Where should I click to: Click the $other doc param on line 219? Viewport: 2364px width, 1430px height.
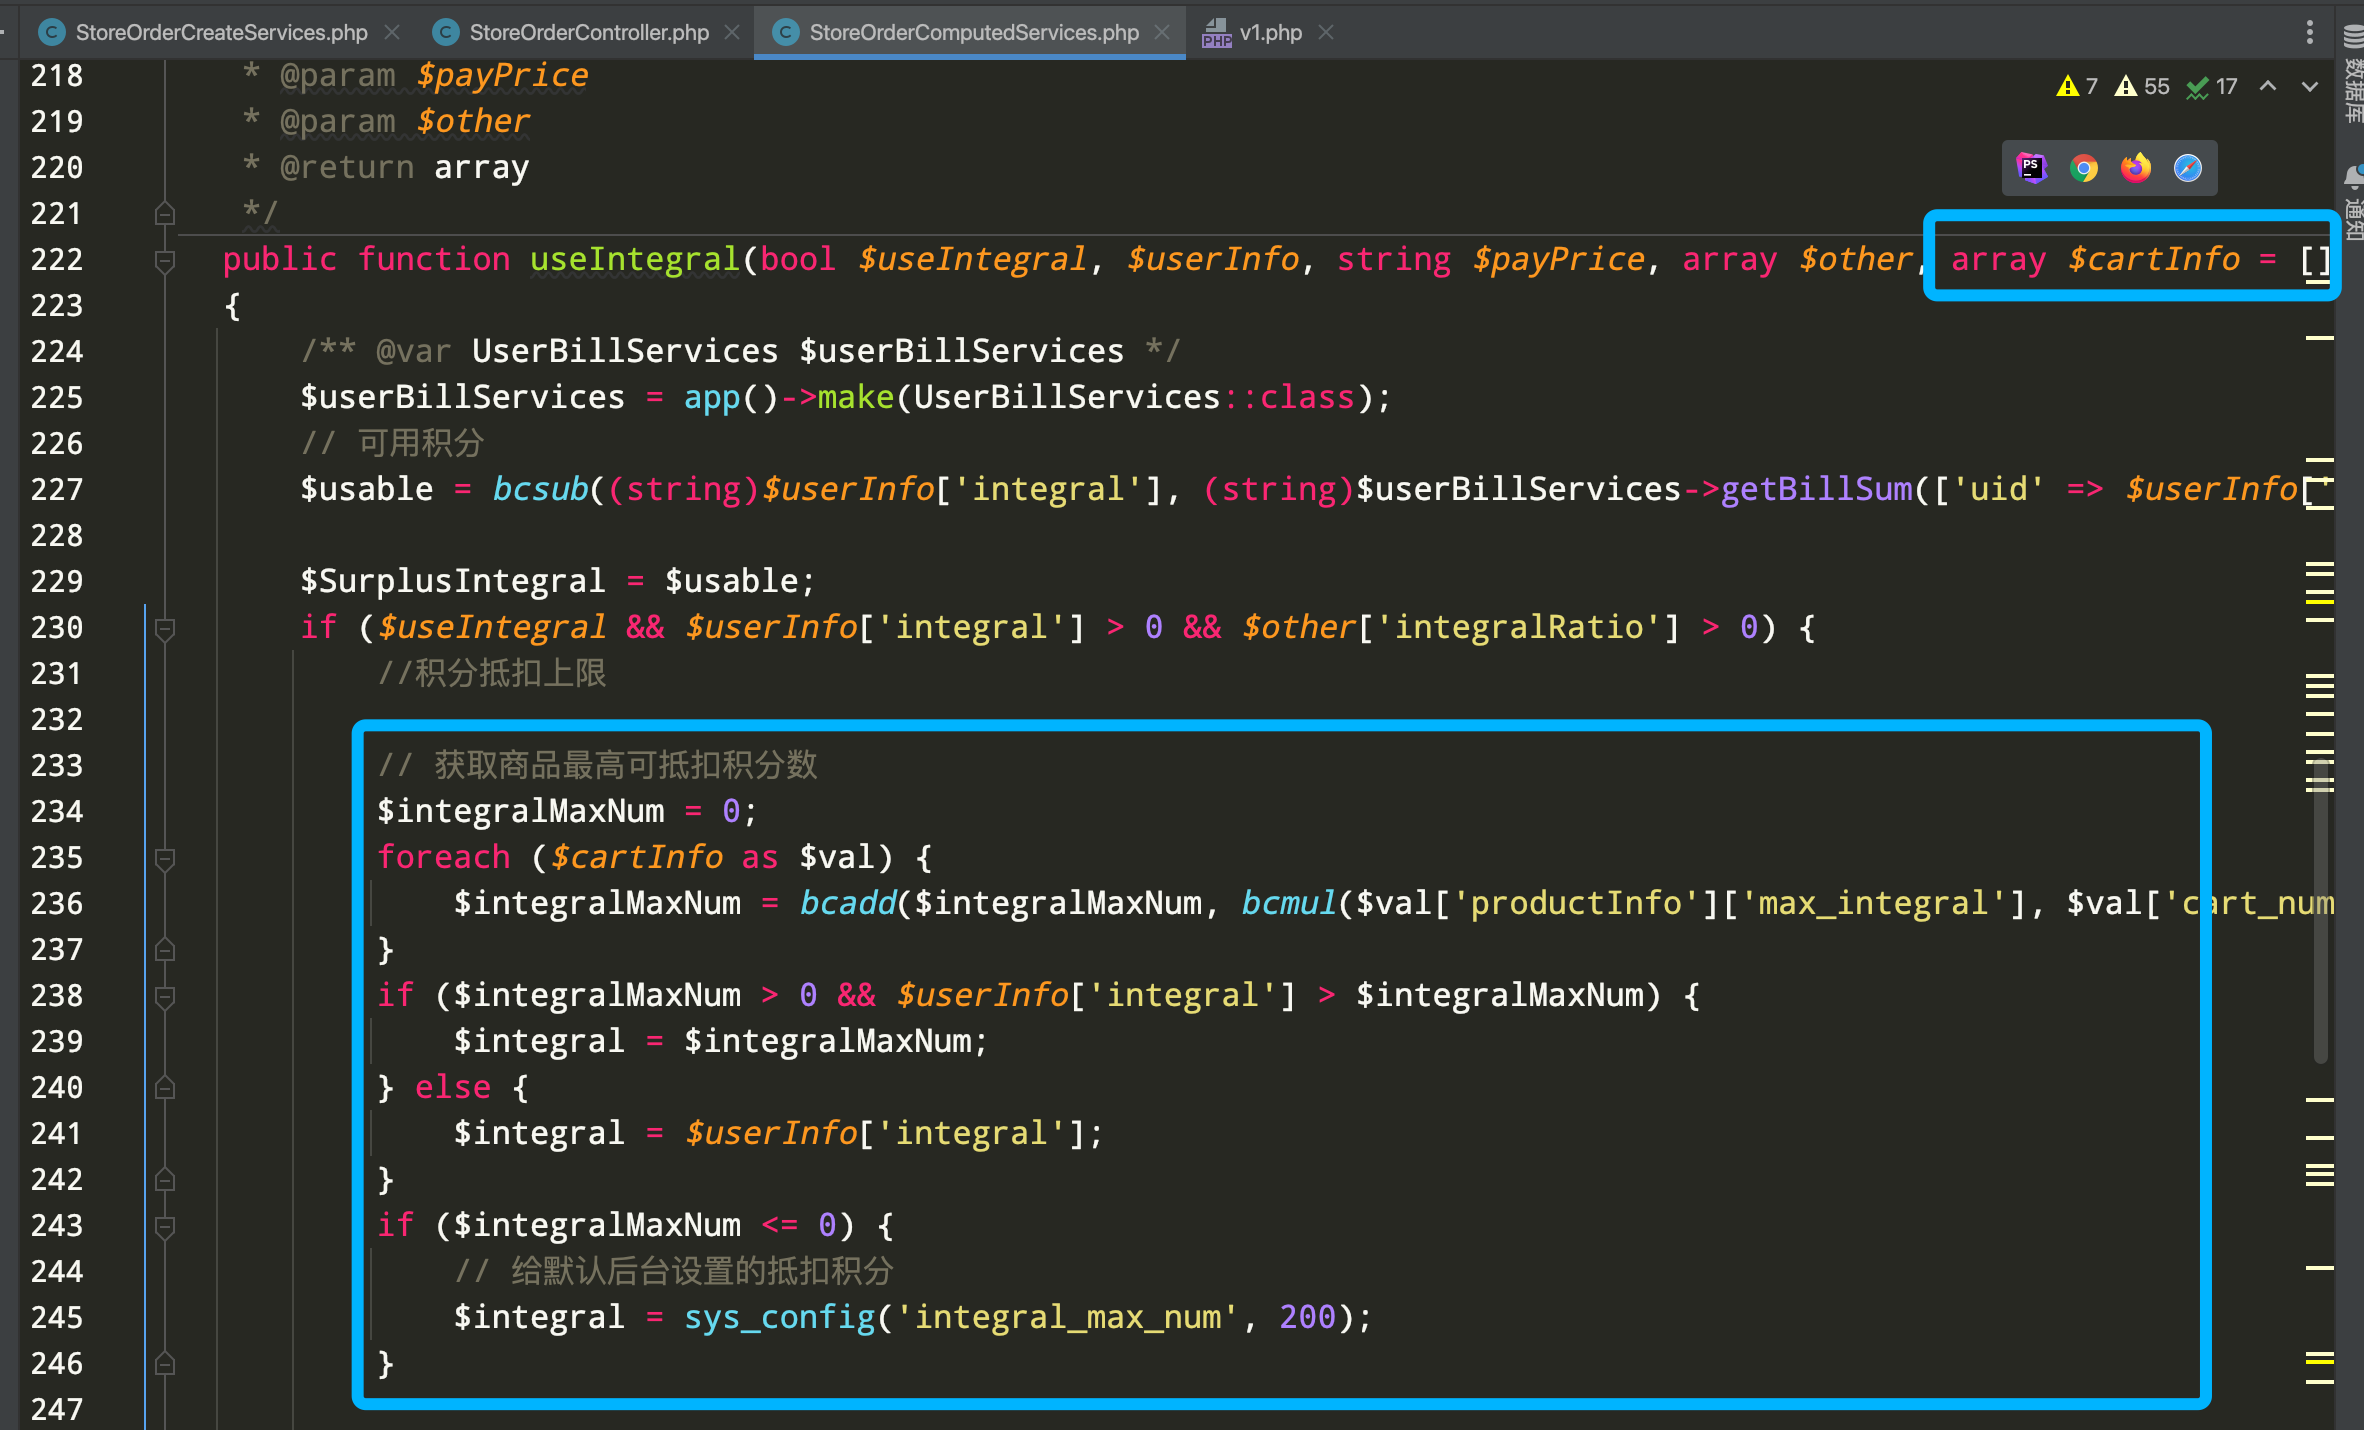pyautogui.click(x=474, y=121)
